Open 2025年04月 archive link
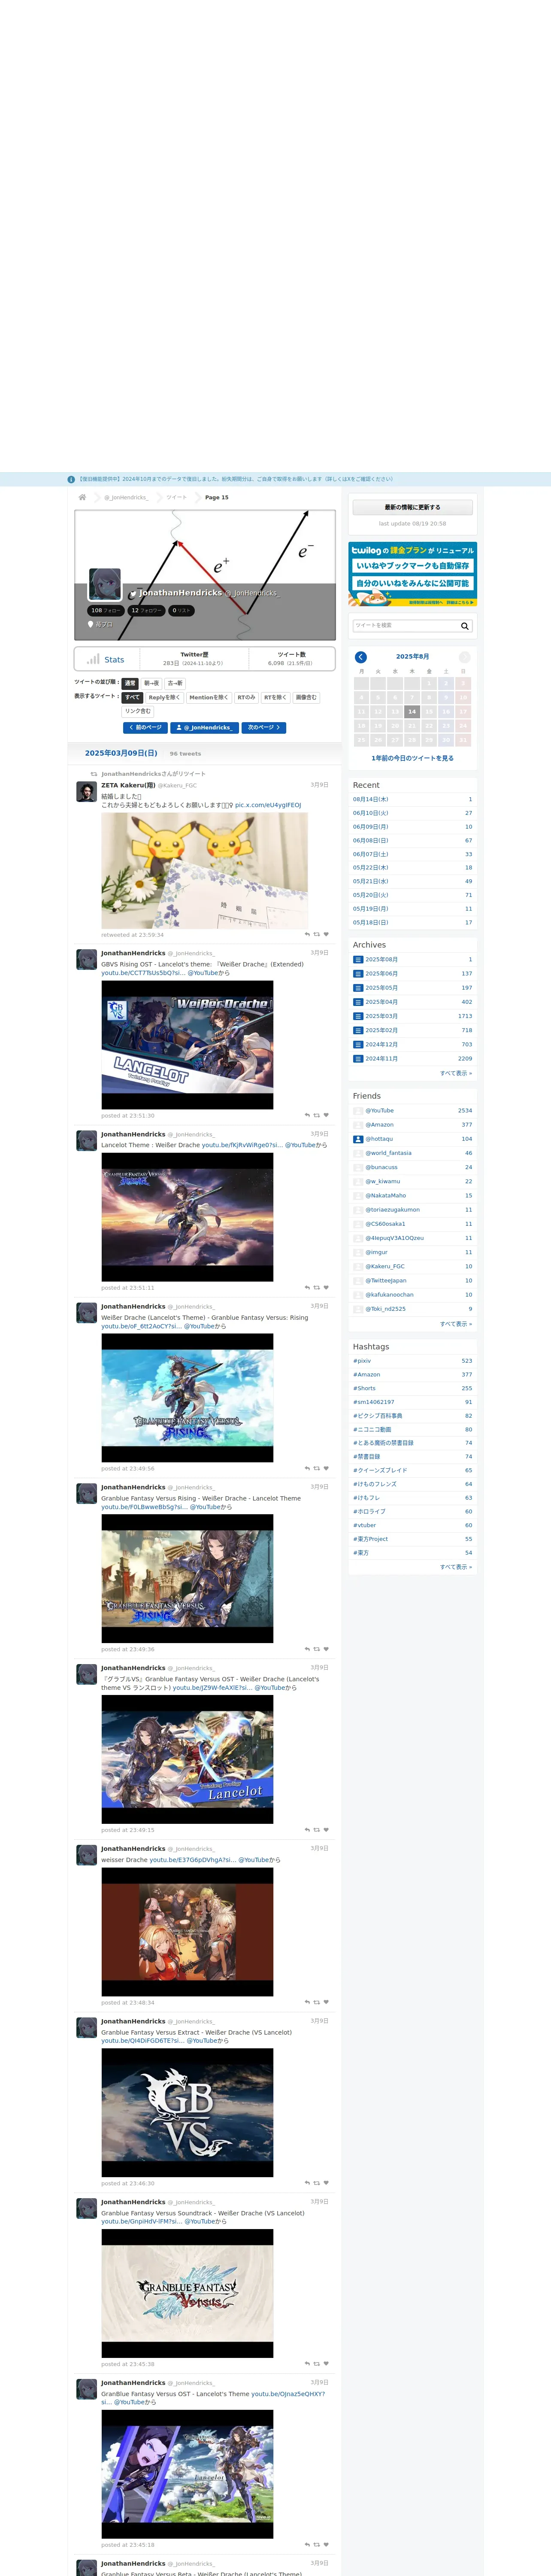 (381, 1002)
